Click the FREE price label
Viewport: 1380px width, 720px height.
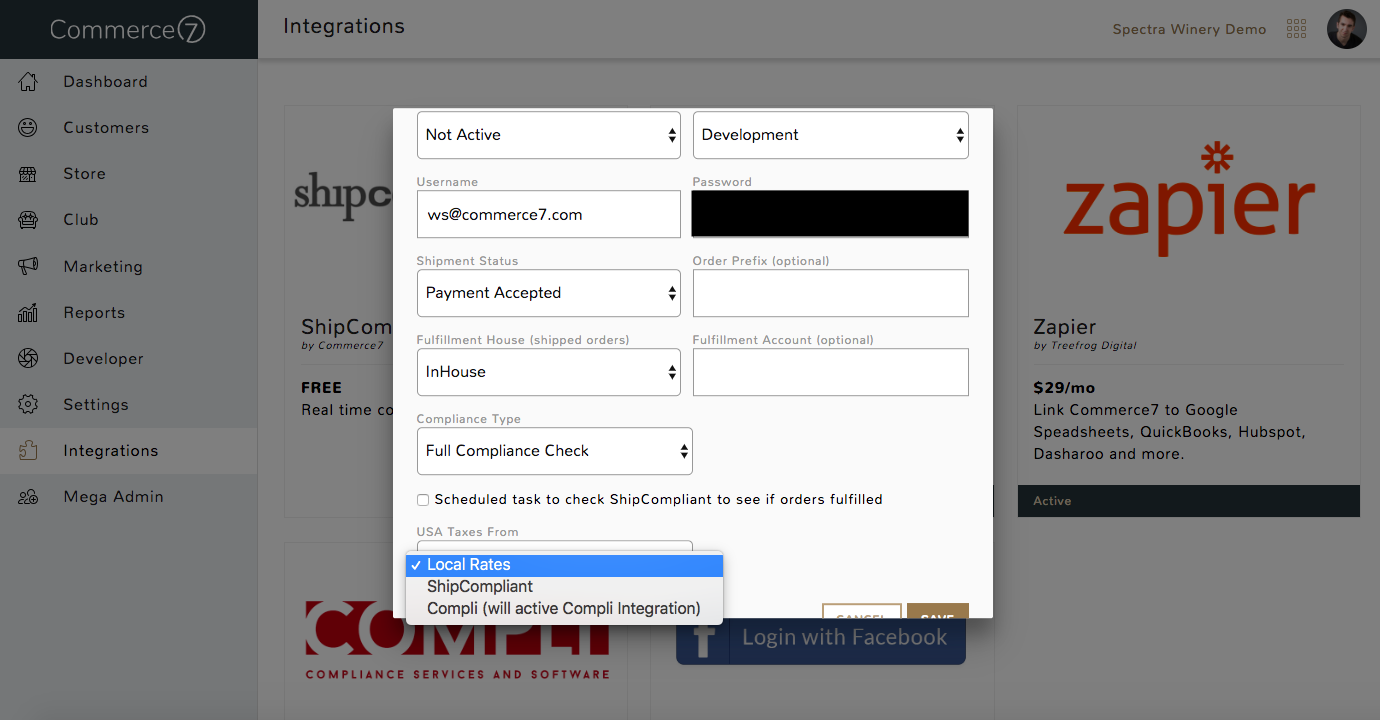[x=321, y=388]
